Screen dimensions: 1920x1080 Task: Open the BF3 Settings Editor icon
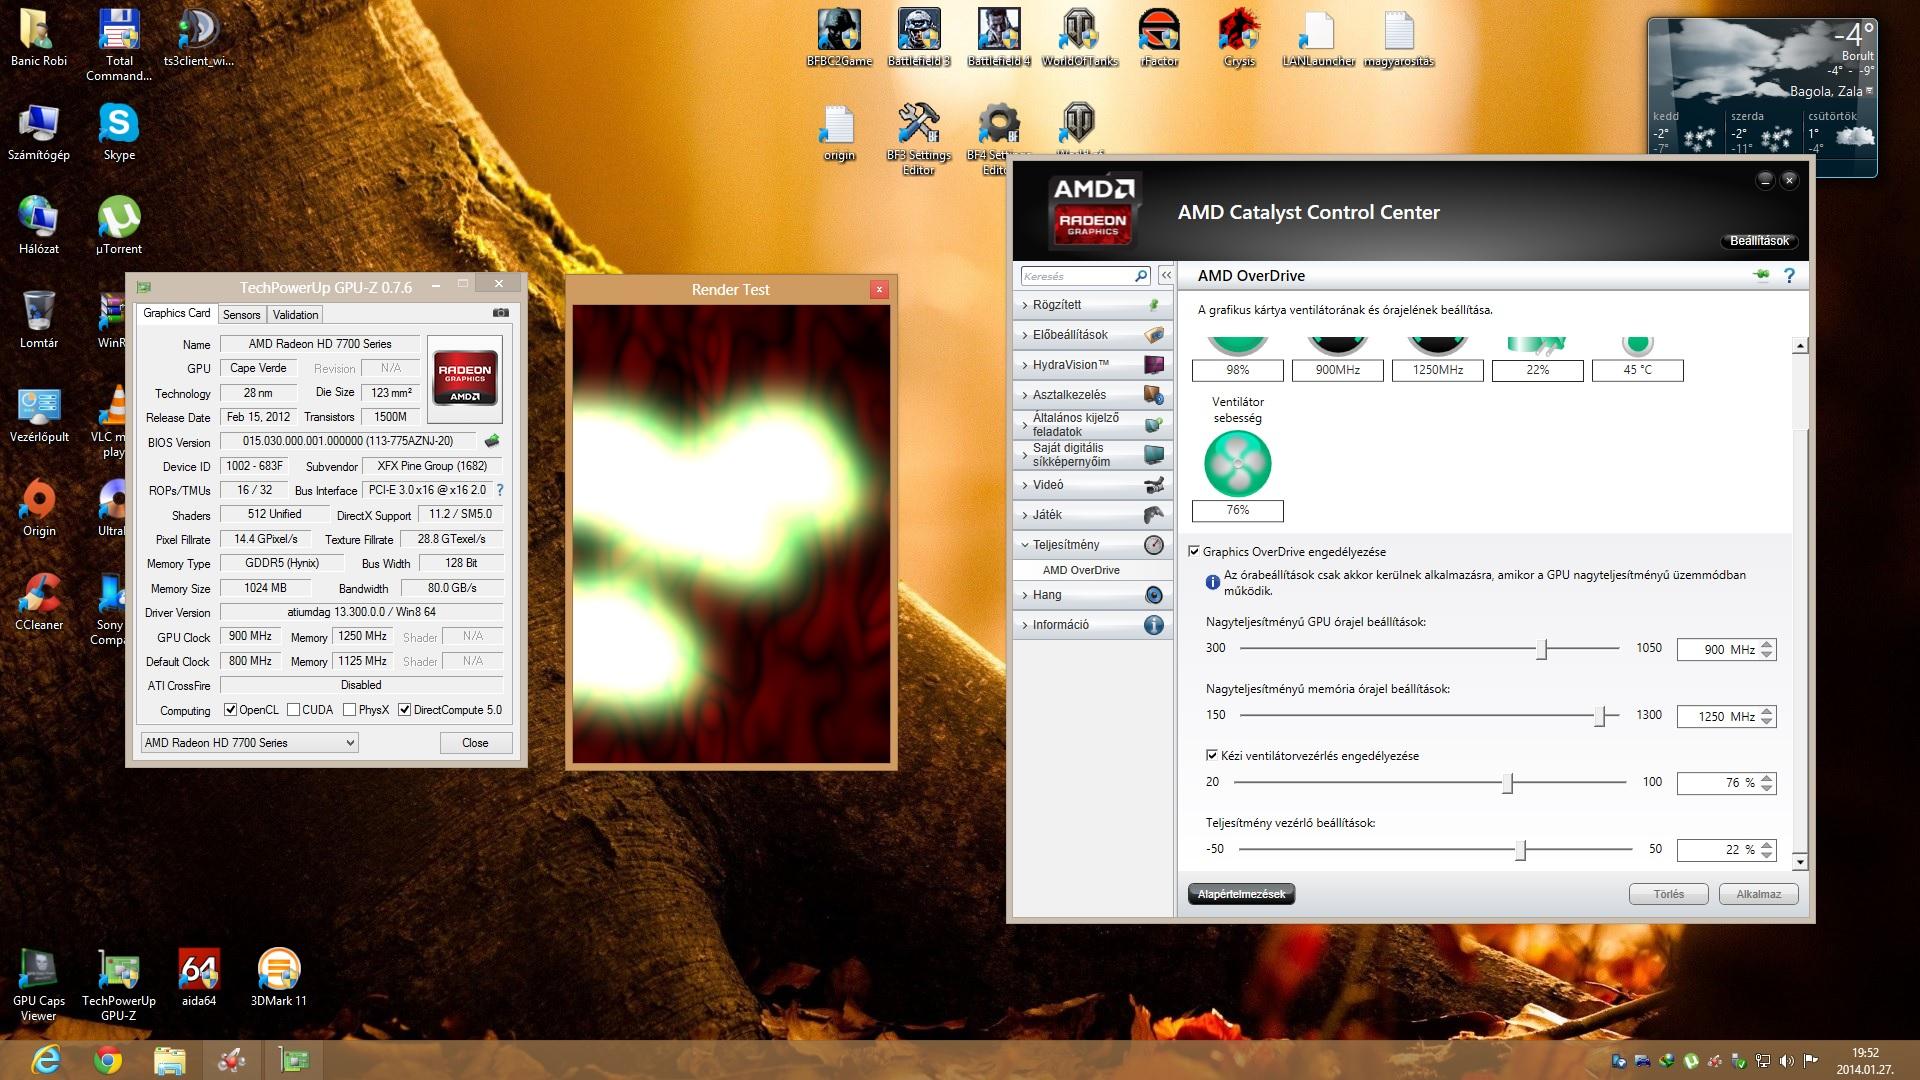click(918, 139)
